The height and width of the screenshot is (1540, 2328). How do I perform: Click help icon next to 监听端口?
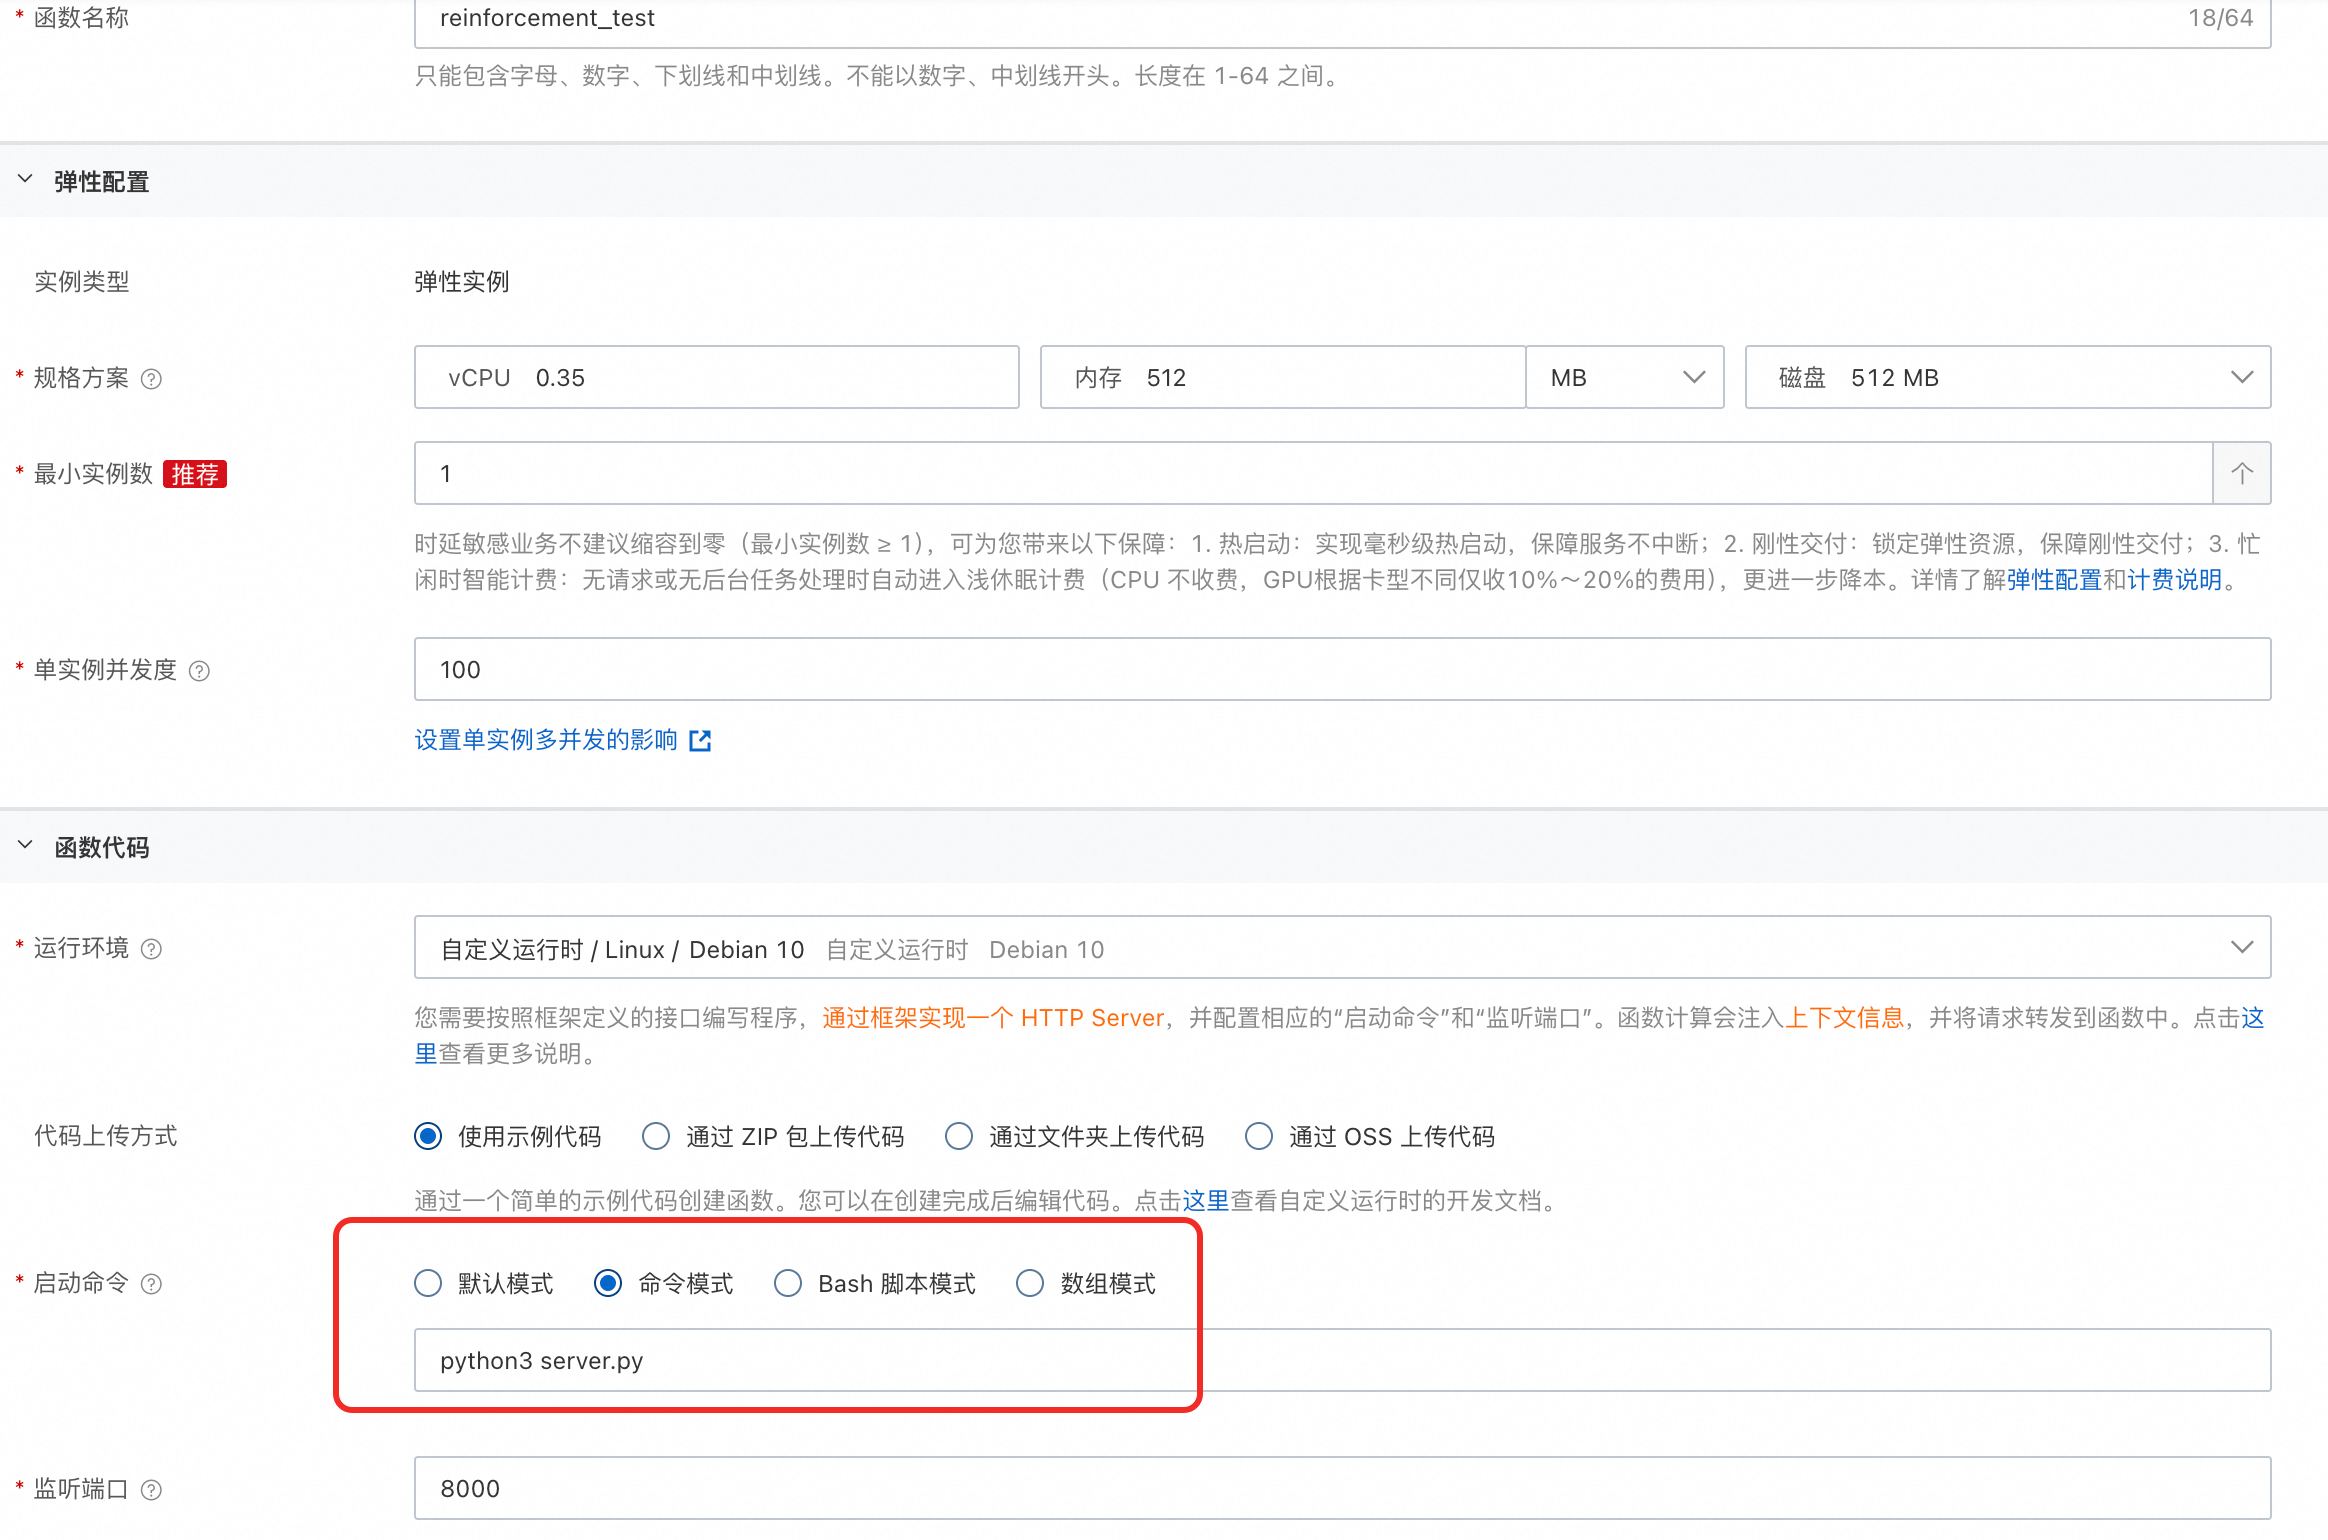151,1490
